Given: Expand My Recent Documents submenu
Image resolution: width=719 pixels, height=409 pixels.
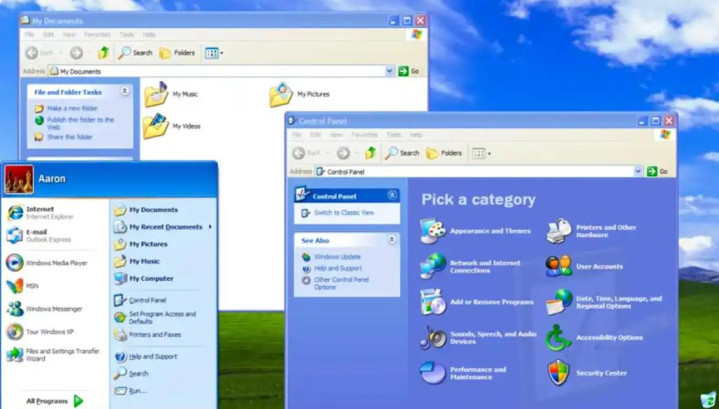Looking at the screenshot, I should pos(163,227).
